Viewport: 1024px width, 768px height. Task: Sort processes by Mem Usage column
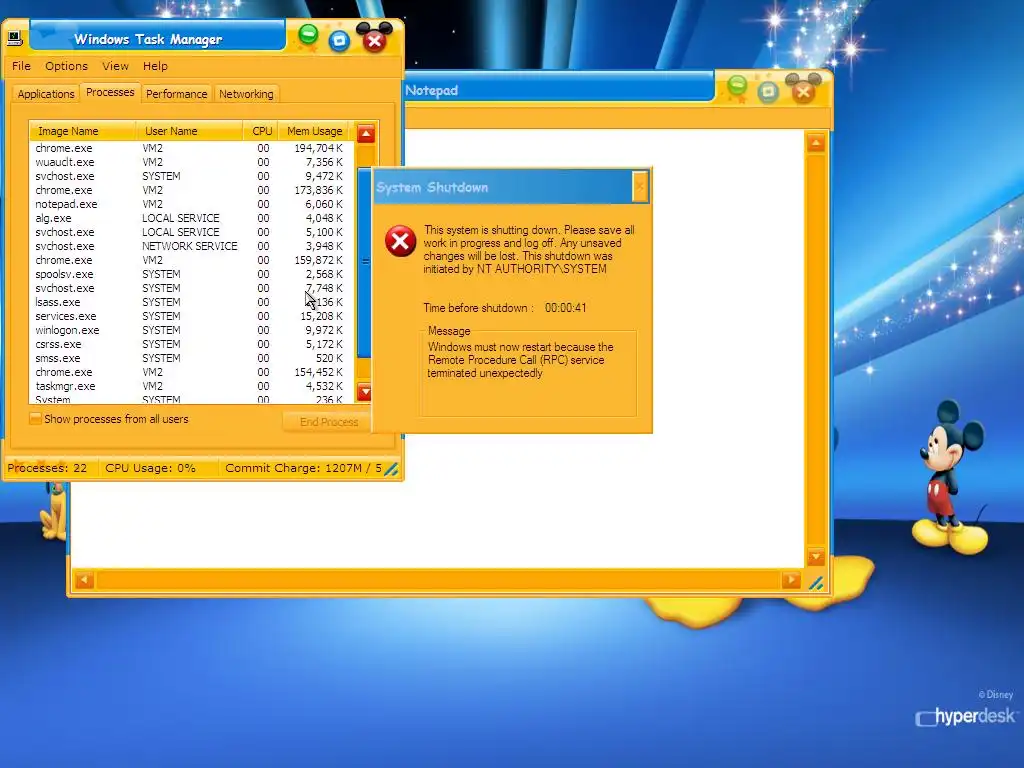315,131
